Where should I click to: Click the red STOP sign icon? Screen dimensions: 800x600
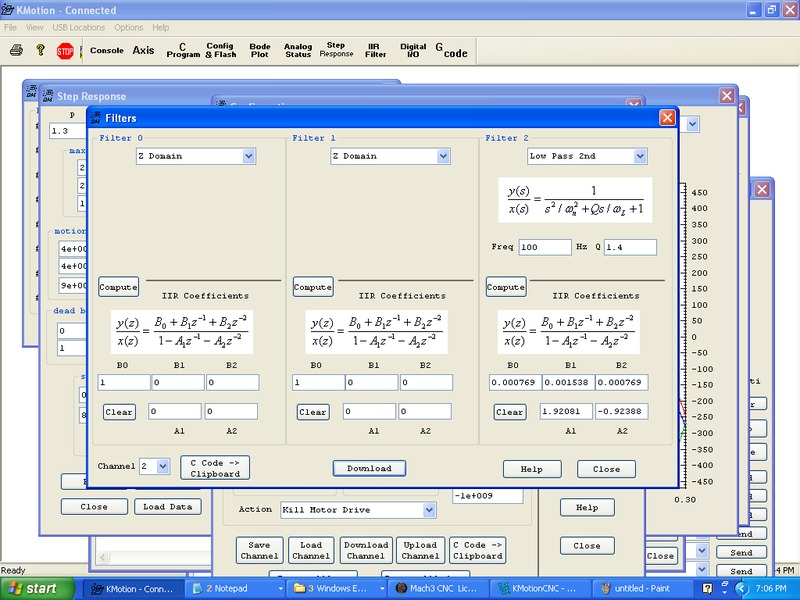(x=65, y=50)
